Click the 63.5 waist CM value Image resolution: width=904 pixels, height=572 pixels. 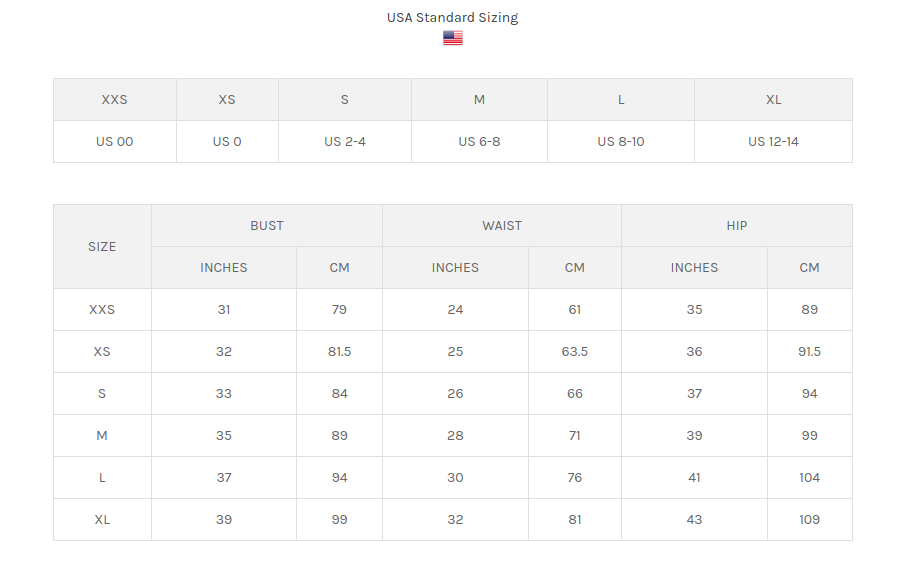click(x=575, y=352)
